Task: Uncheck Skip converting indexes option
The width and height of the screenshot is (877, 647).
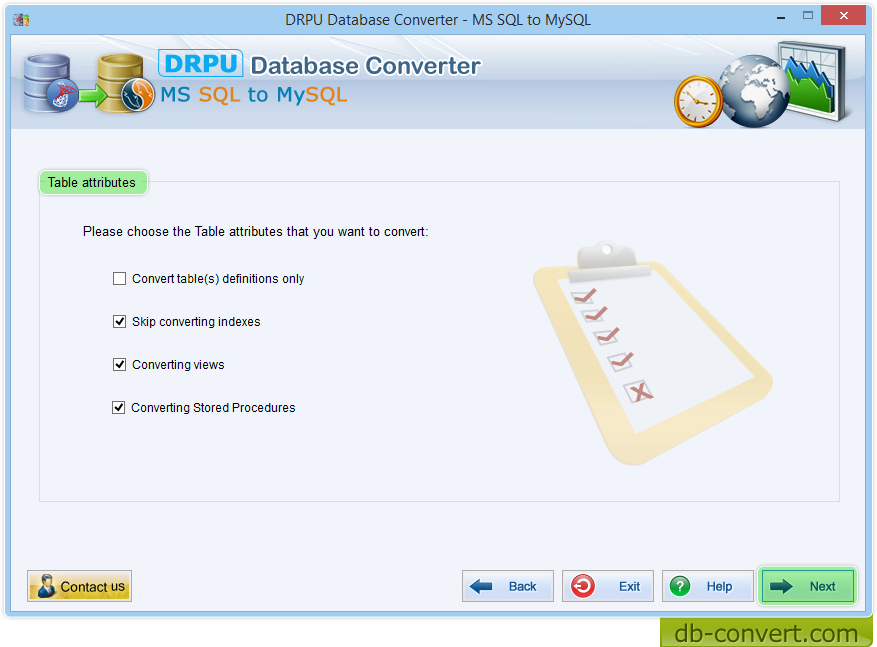Action: coord(119,322)
